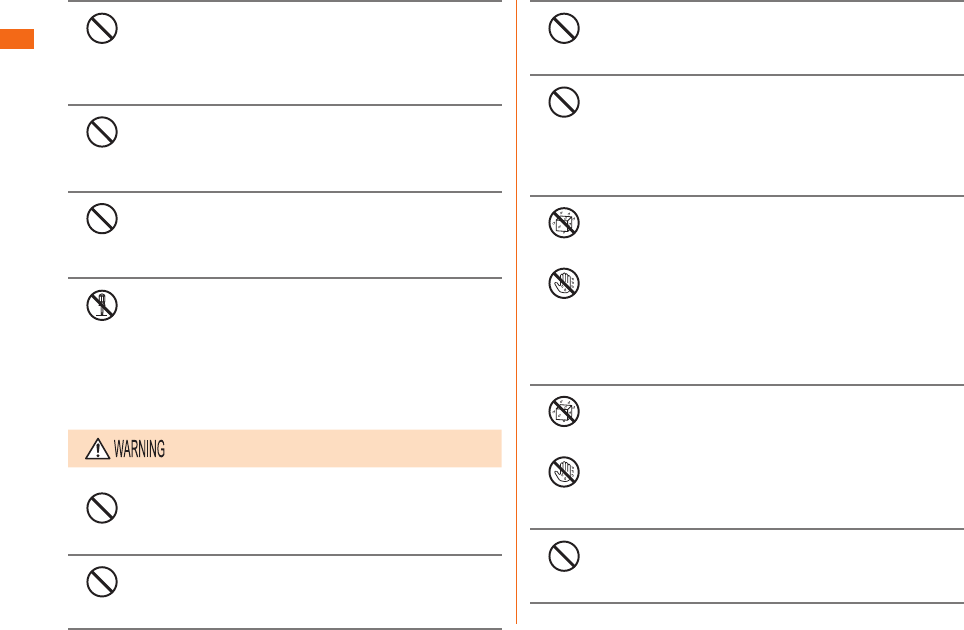Click the topmost prohibition icon in left column
Viewport: 964px width, 630px height.
[x=102, y=28]
